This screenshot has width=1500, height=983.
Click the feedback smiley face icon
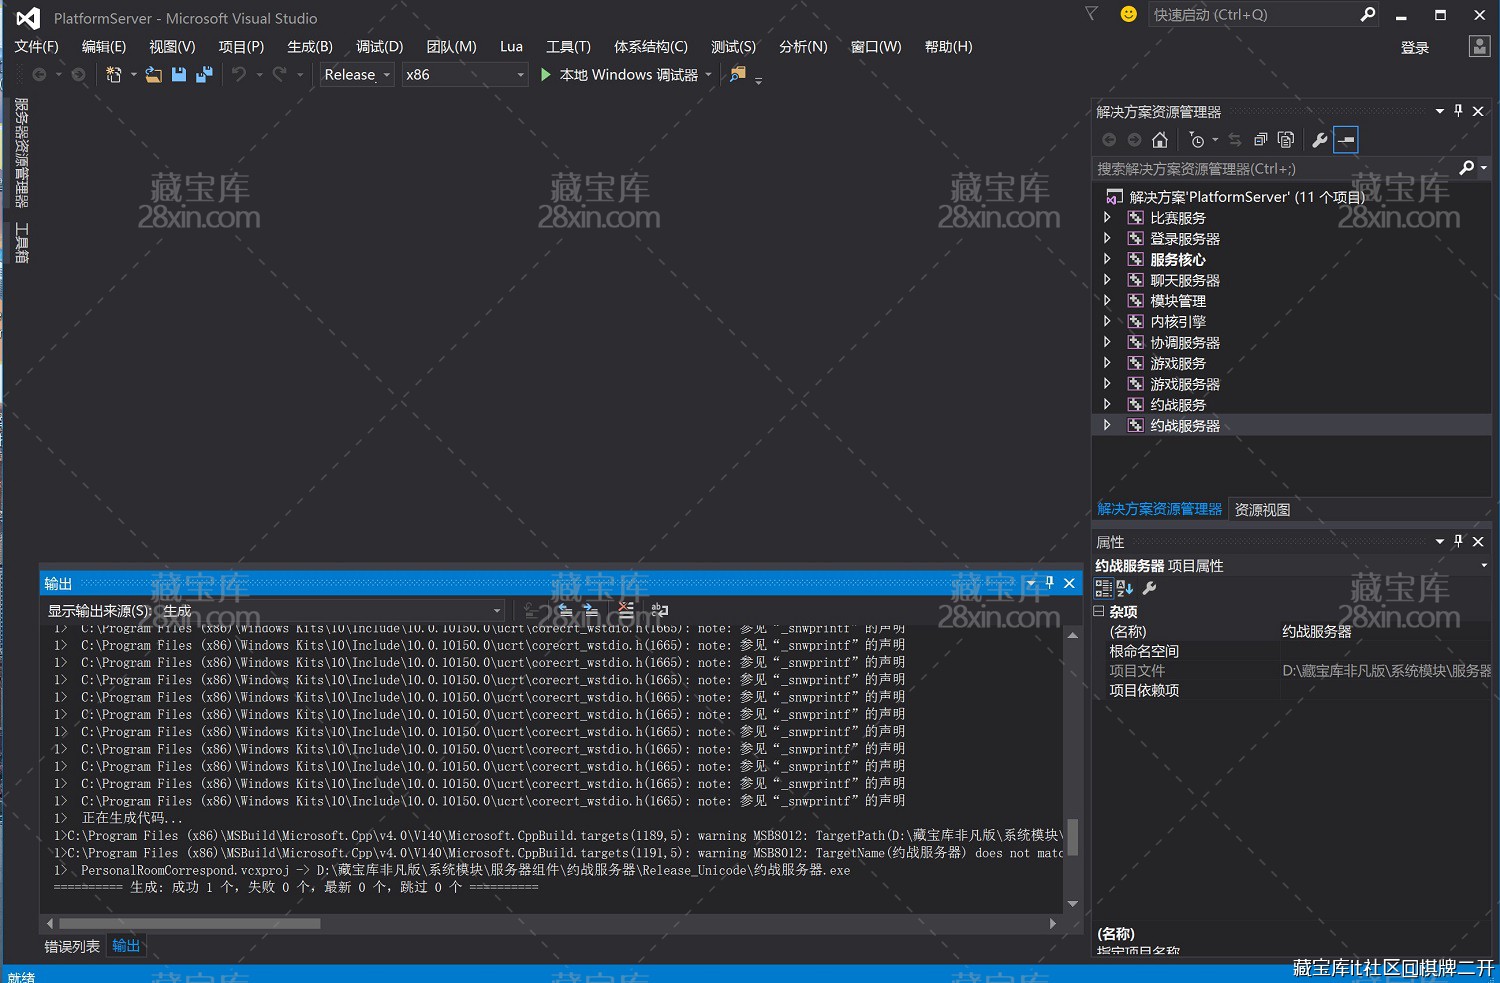click(x=1128, y=14)
